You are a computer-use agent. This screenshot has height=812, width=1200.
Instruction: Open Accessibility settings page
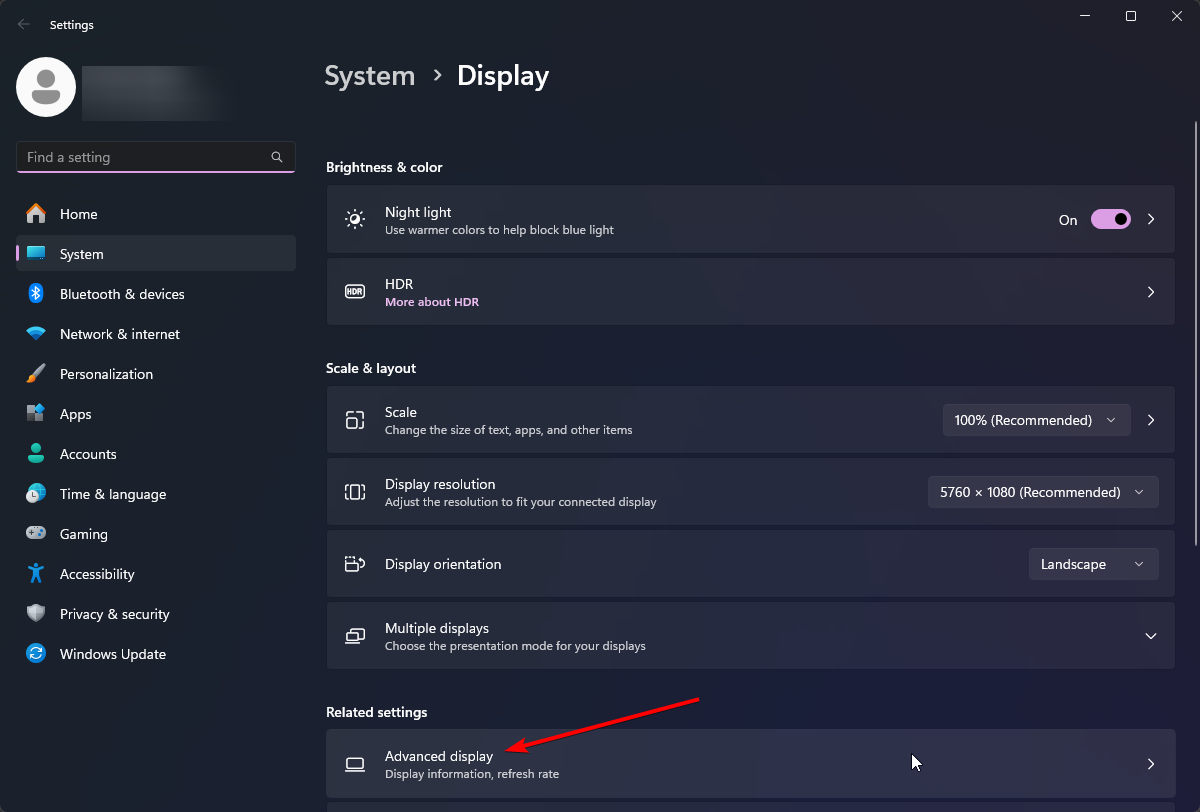coord(156,574)
